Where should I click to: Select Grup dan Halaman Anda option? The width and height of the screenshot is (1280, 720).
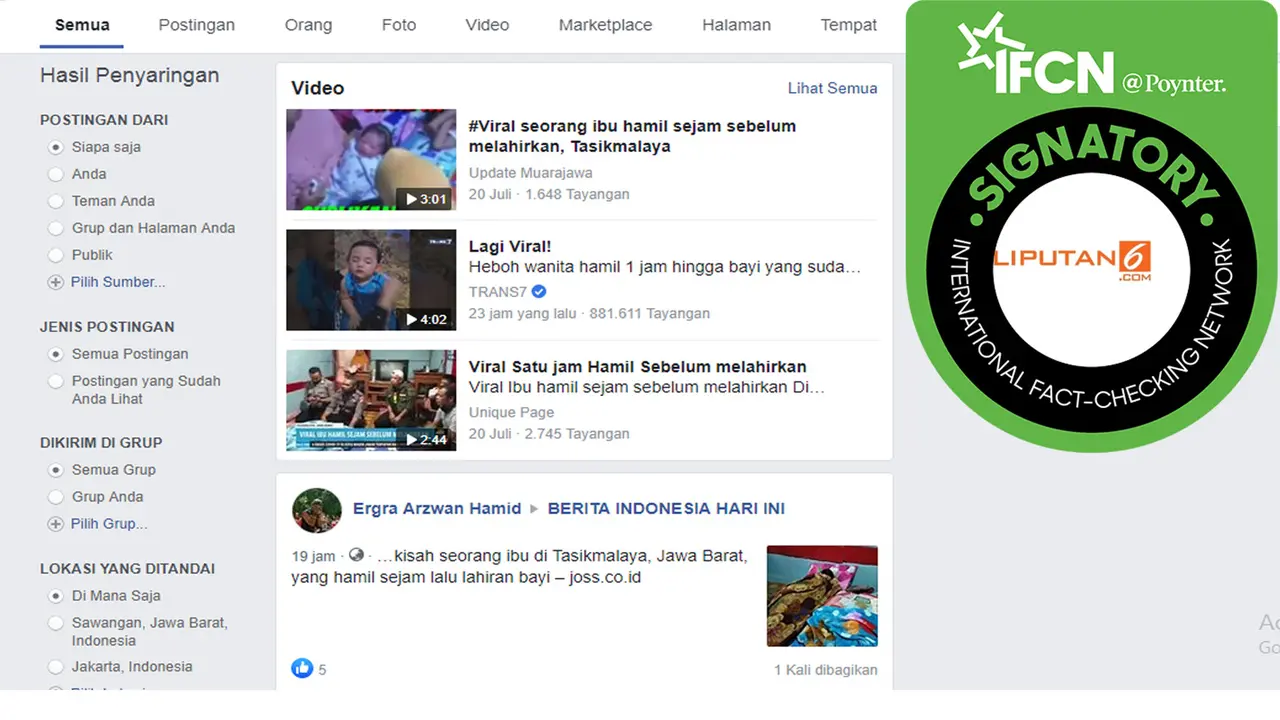(56, 228)
